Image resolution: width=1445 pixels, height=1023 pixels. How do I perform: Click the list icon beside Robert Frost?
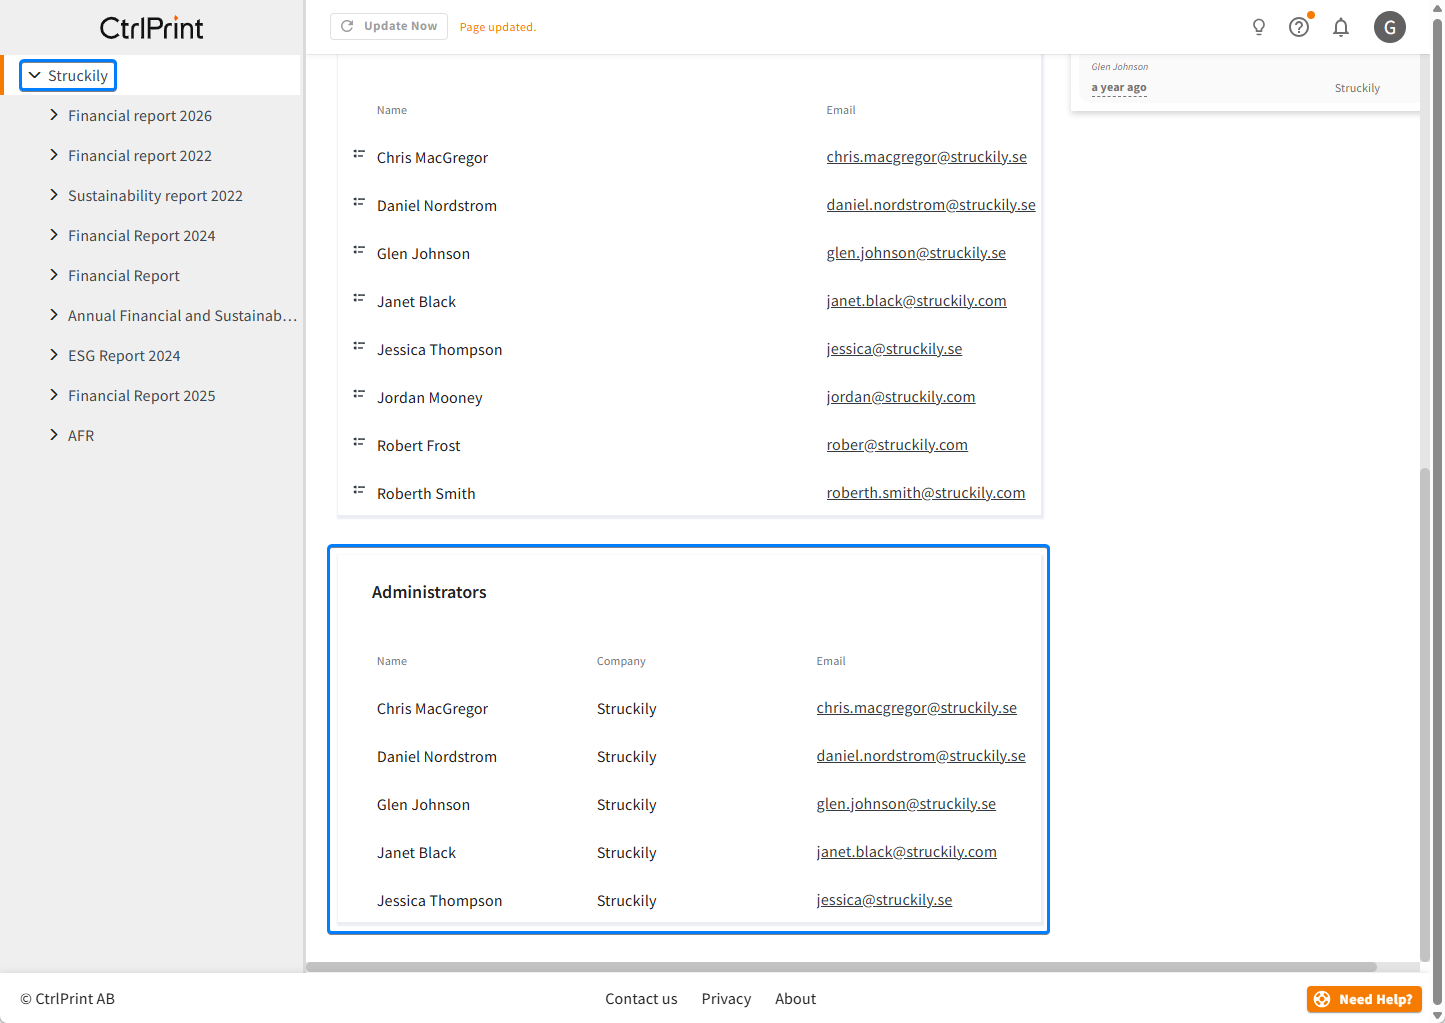pos(359,442)
